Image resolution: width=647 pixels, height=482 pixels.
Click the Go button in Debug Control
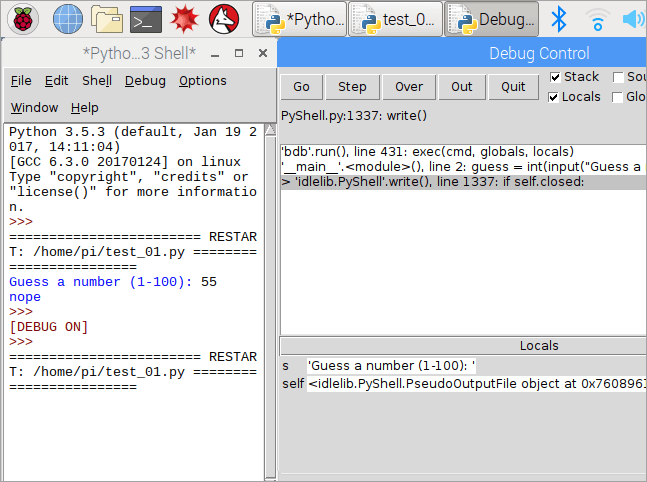point(302,87)
